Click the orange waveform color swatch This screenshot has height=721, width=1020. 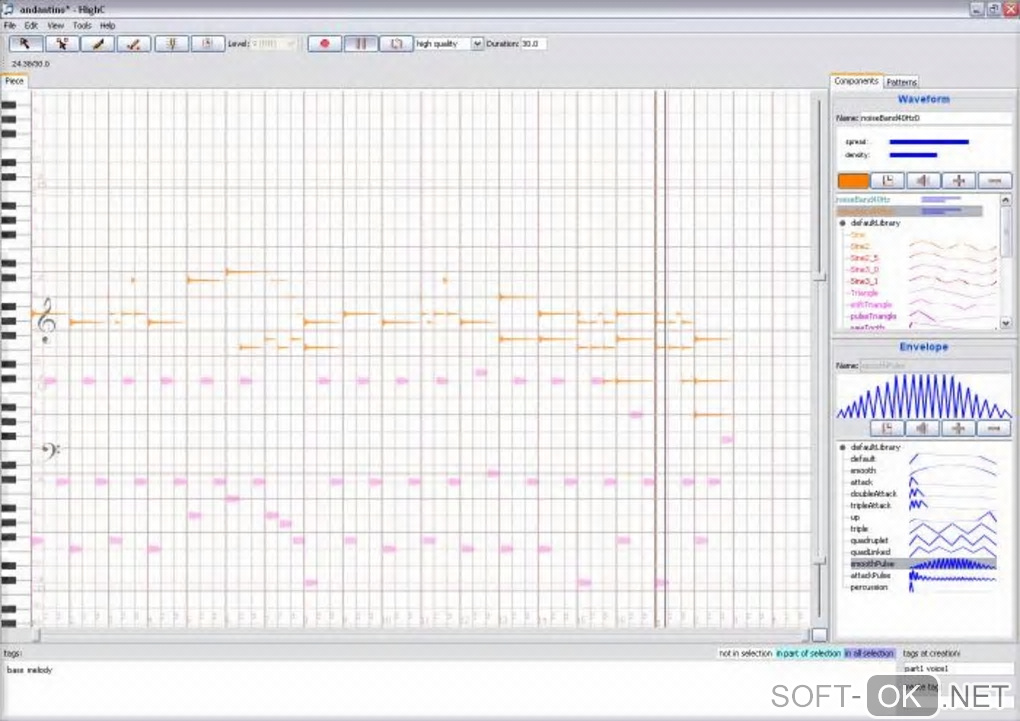coord(853,181)
